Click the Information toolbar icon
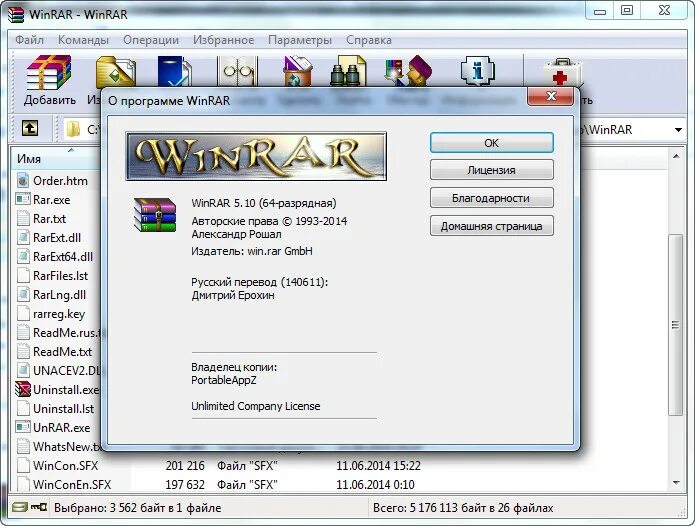Screen dimensions: 695x526 (x=477, y=71)
